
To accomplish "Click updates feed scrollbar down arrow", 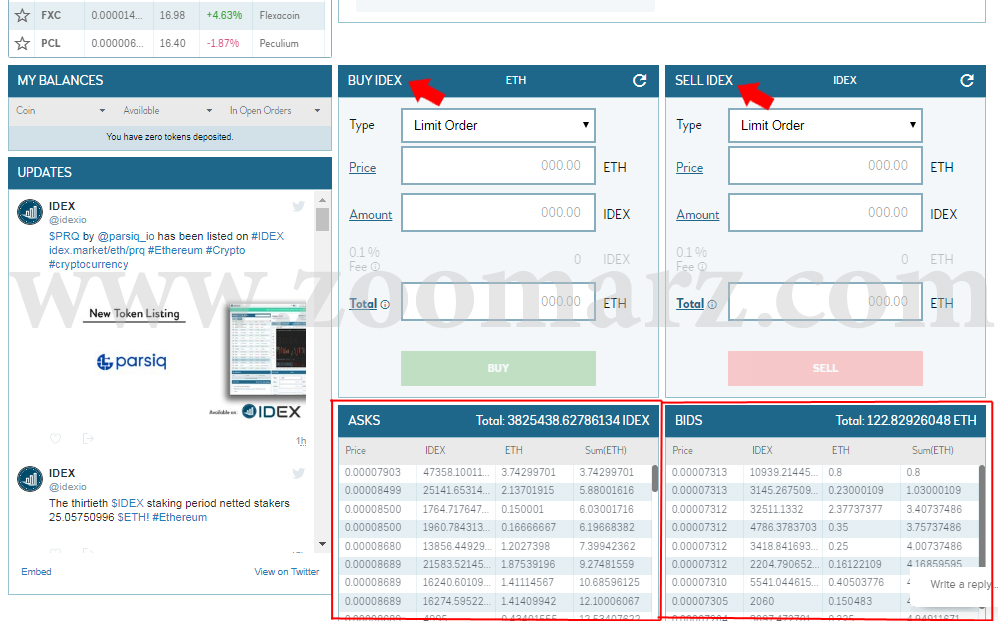I will pos(322,544).
